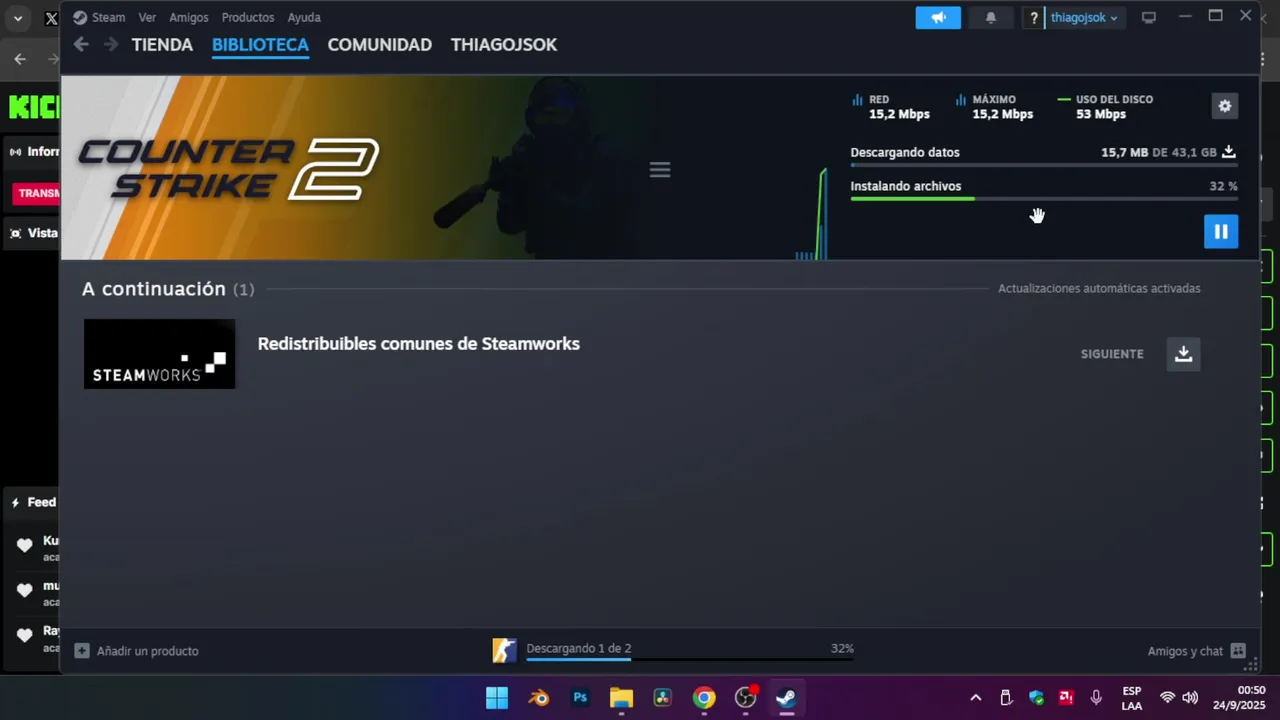Viewport: 1280px width, 720px height.
Task: Click the Steam logo in the menu bar
Action: [x=80, y=18]
